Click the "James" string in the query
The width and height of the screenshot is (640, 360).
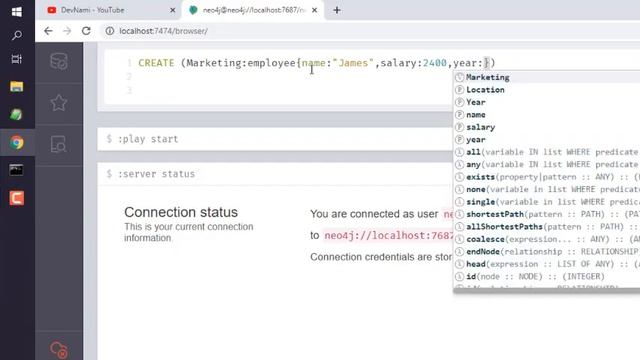(353, 63)
